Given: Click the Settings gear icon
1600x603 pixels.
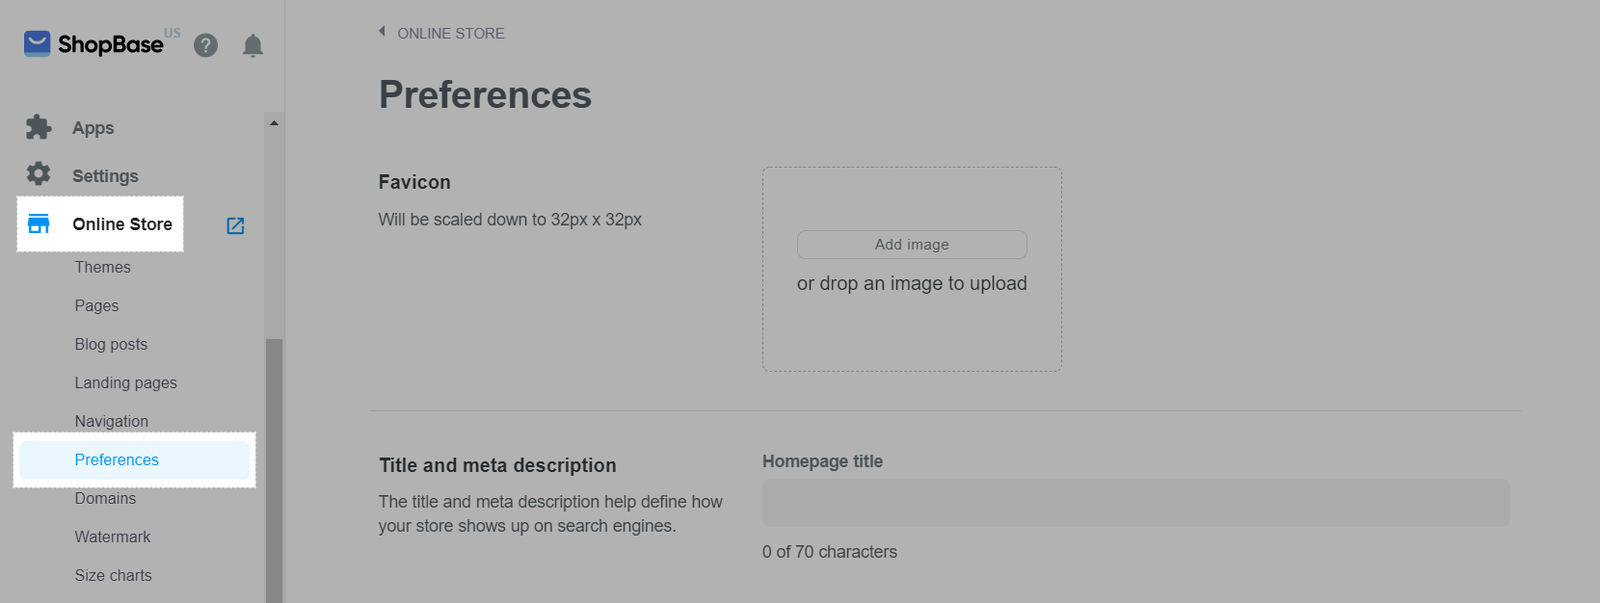Looking at the screenshot, I should [38, 174].
